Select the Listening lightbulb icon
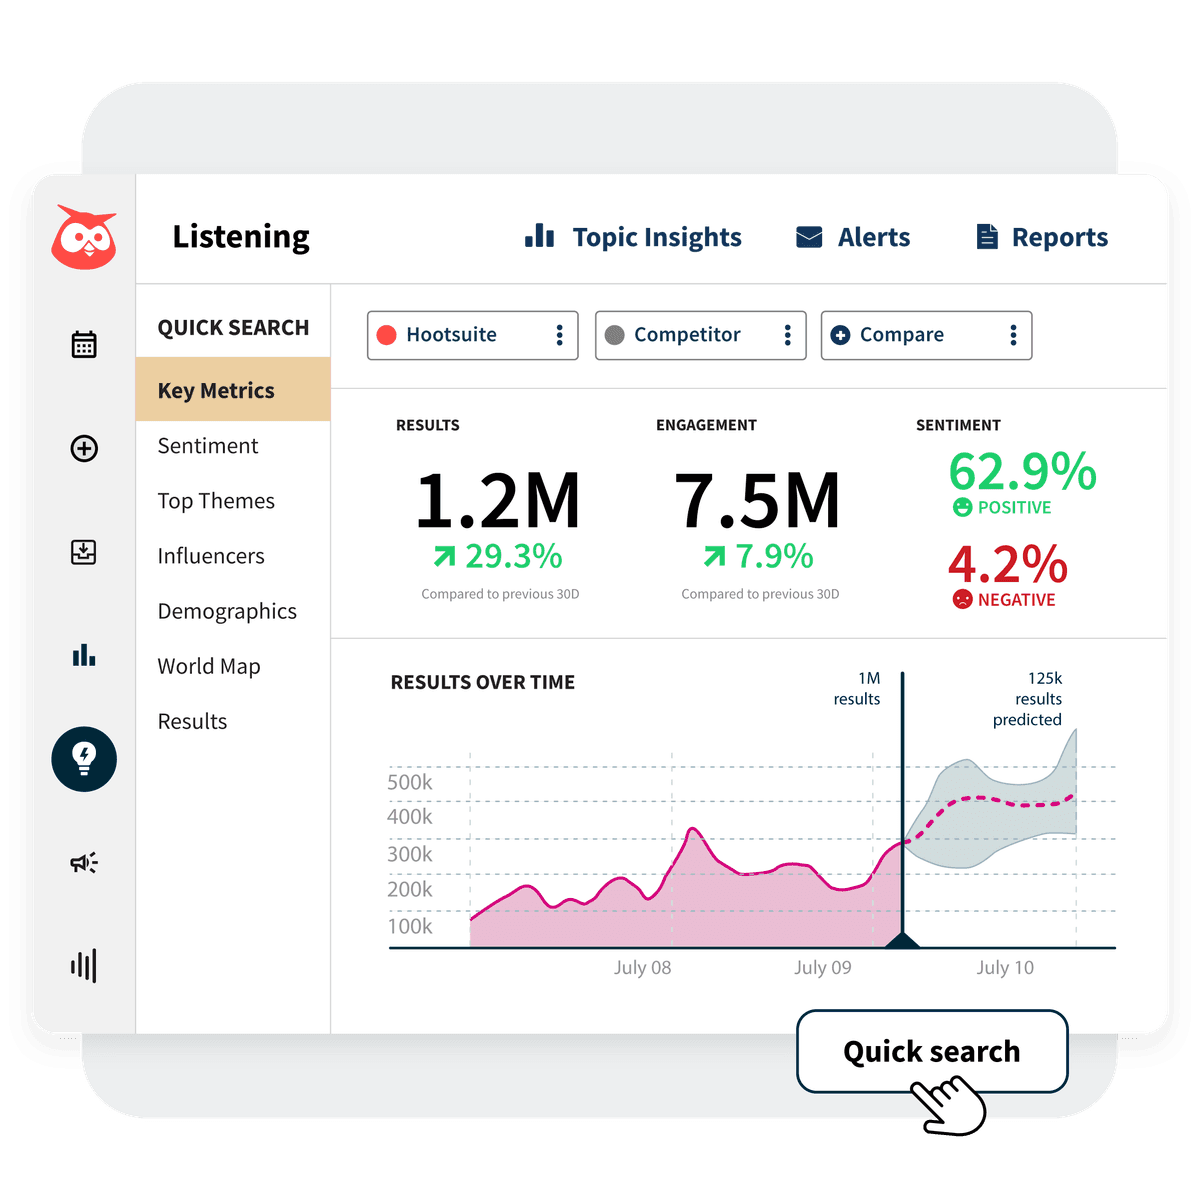 (x=84, y=758)
